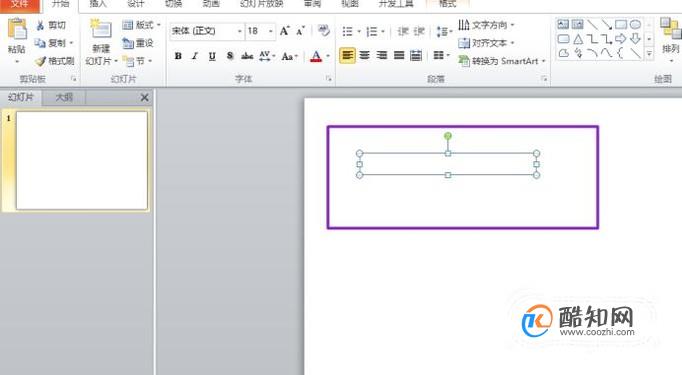682x375 pixels.
Task: Create a new slide with 新建幻灯片
Action: click(101, 43)
